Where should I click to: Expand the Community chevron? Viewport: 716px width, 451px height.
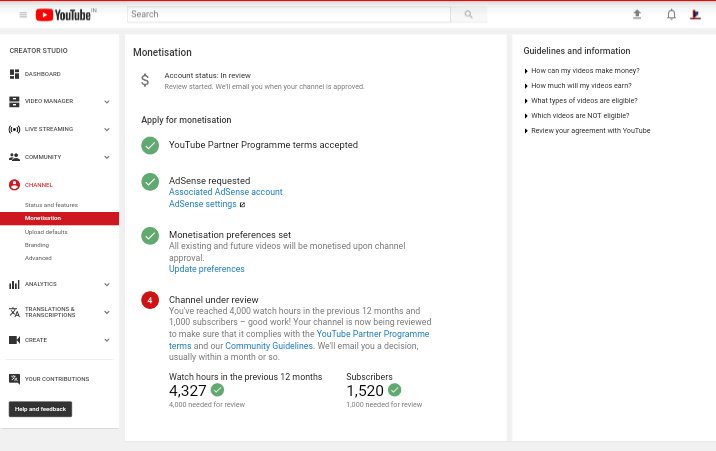pos(107,157)
